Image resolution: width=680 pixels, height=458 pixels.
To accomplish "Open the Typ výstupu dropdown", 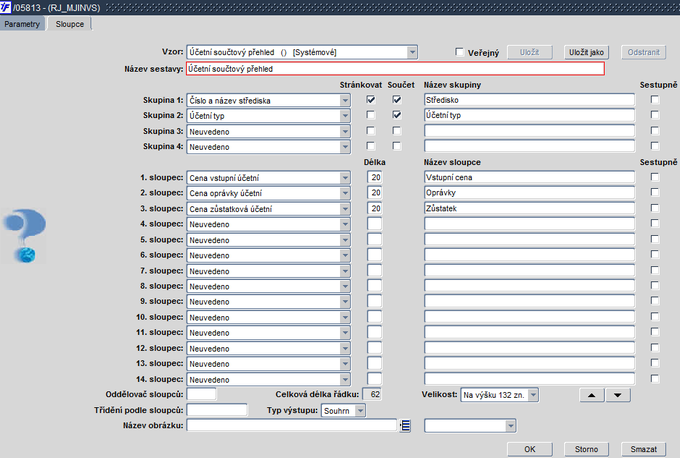I will click(x=360, y=410).
